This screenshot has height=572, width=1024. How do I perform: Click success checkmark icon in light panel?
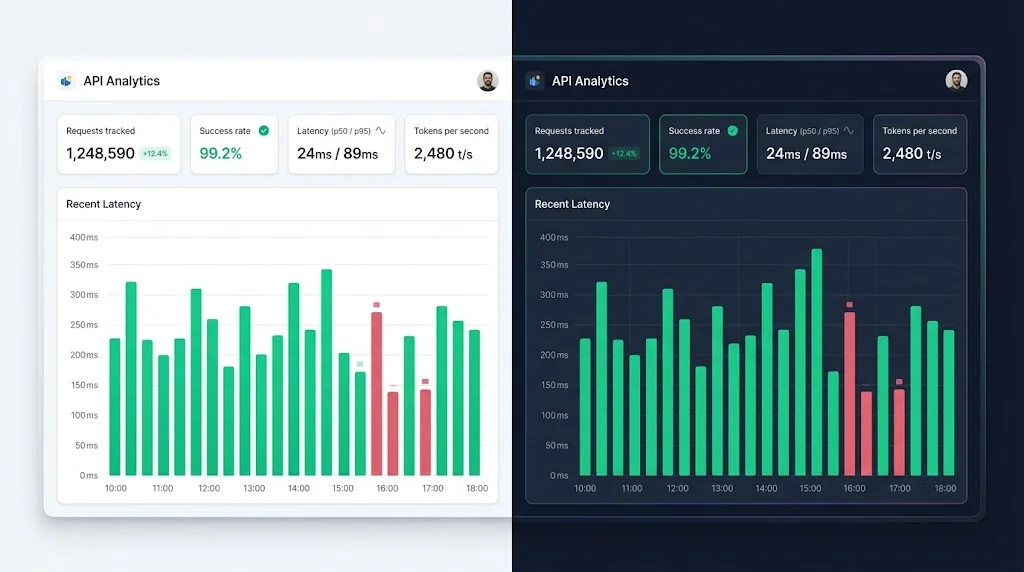click(264, 131)
